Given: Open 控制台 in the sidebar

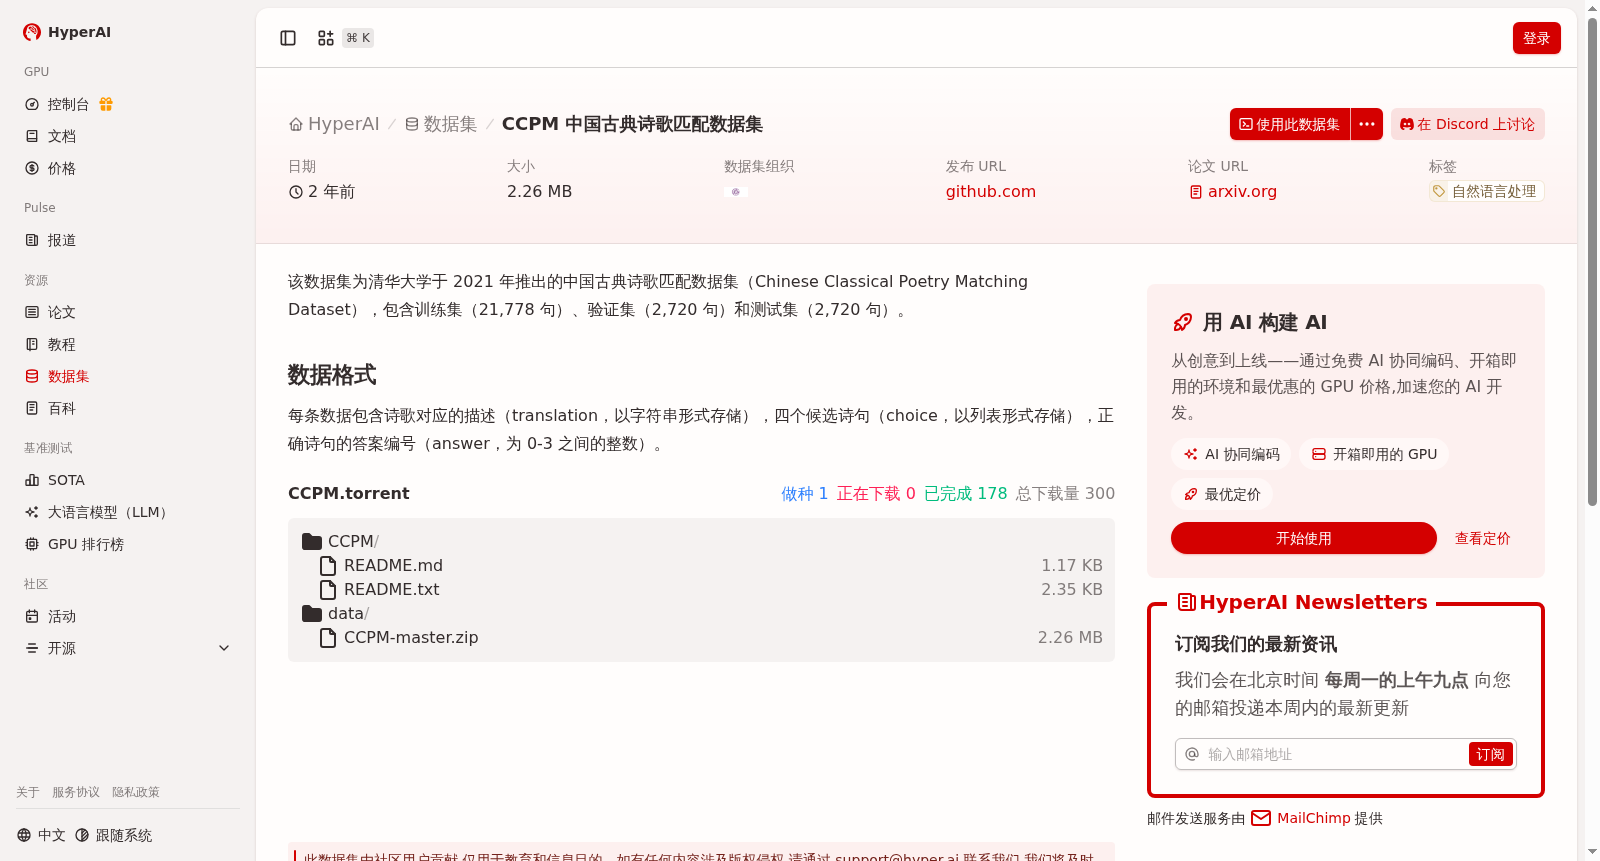Looking at the screenshot, I should [x=68, y=104].
